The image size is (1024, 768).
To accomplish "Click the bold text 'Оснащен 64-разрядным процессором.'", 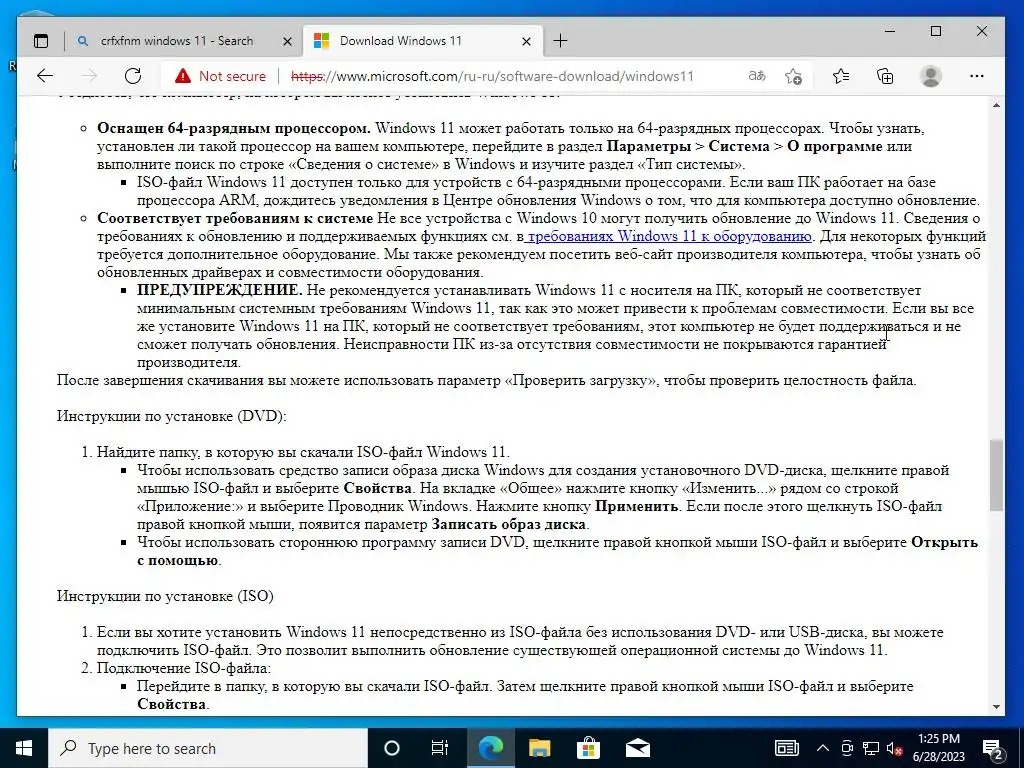I will 234,128.
